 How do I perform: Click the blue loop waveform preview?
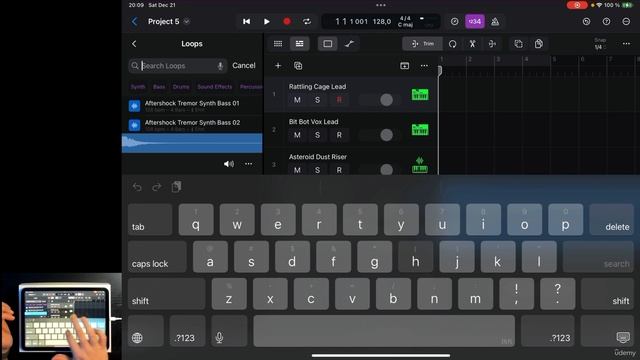pyautogui.click(x=192, y=143)
